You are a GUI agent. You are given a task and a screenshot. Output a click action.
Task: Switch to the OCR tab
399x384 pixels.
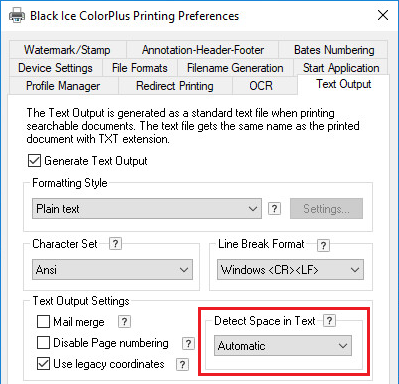(x=261, y=86)
